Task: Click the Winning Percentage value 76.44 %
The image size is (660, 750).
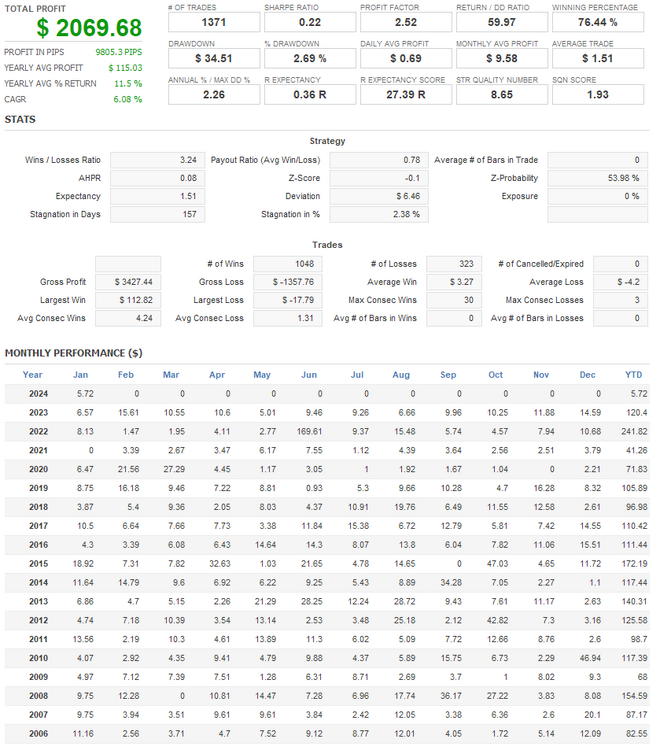Action: 598,22
